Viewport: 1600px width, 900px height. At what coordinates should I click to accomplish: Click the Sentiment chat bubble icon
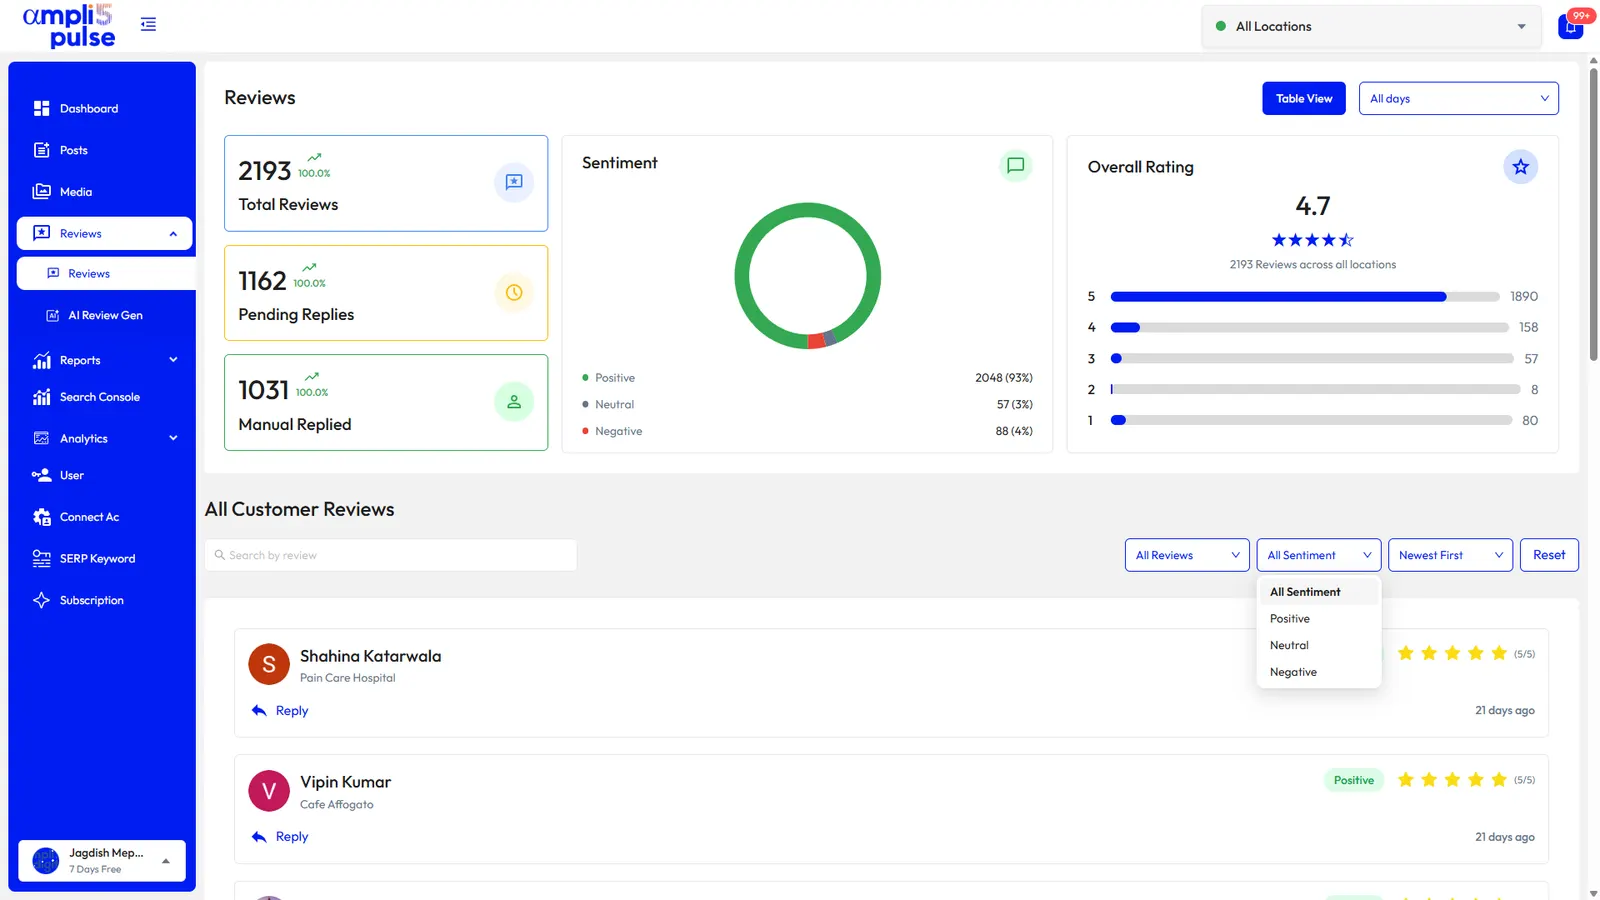(1015, 165)
